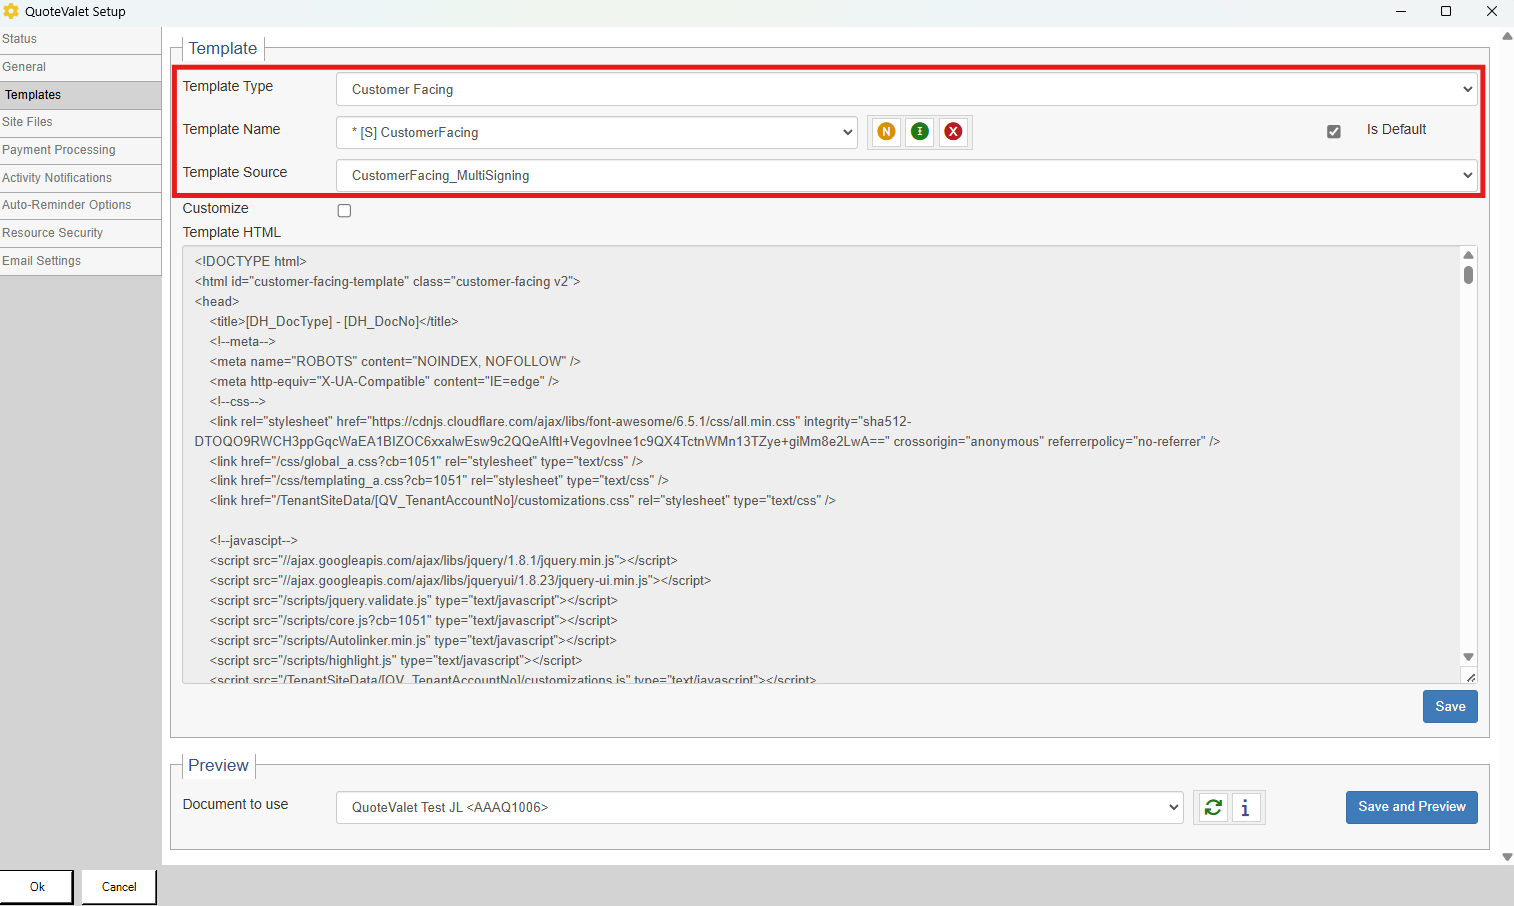Click the Template HTML resize grip

[1470, 677]
